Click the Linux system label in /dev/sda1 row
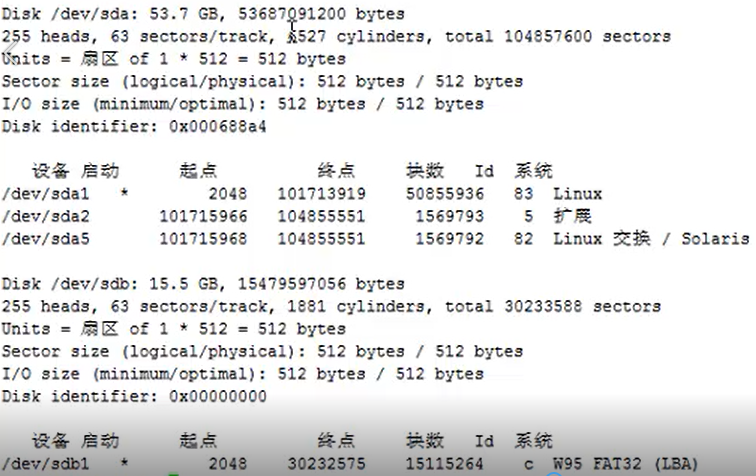 [x=578, y=194]
